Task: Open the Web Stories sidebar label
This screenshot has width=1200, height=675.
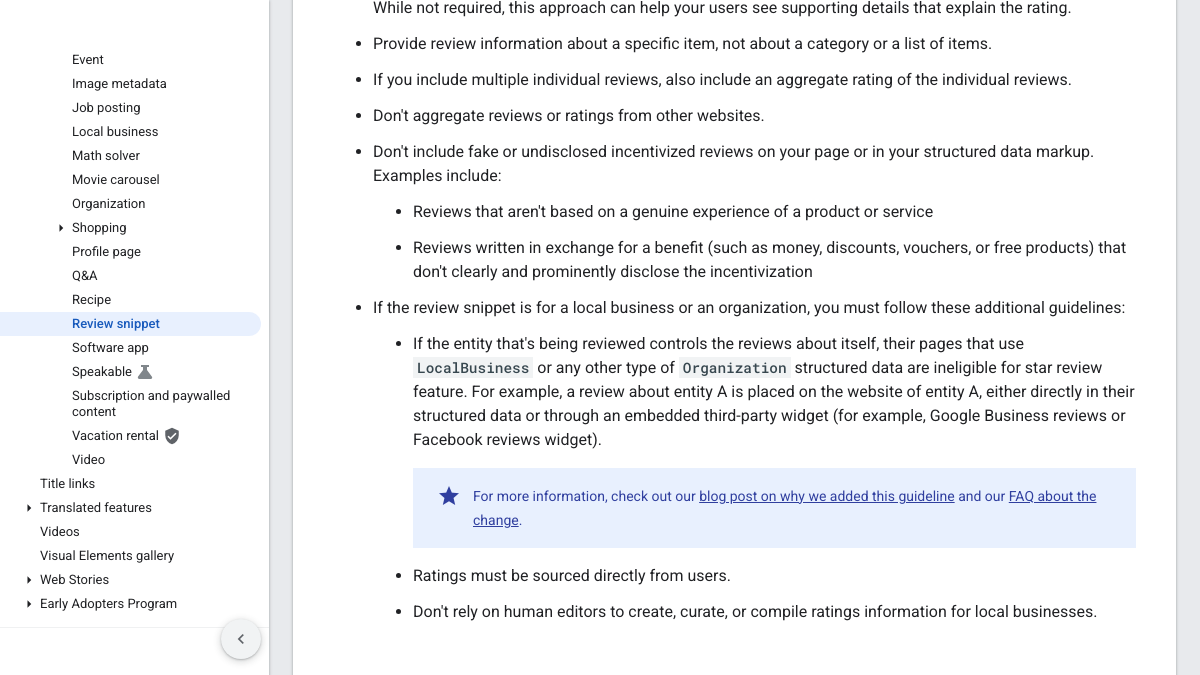Action: [x=74, y=580]
